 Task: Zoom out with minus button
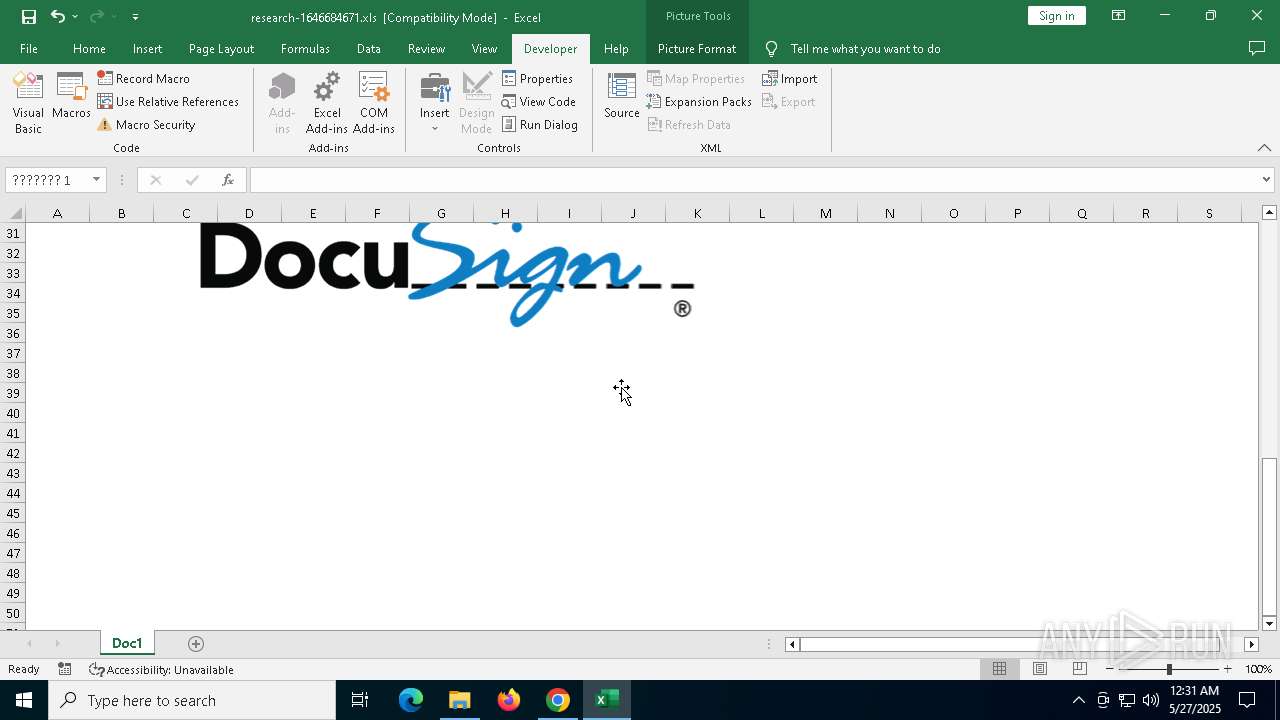click(1110, 669)
